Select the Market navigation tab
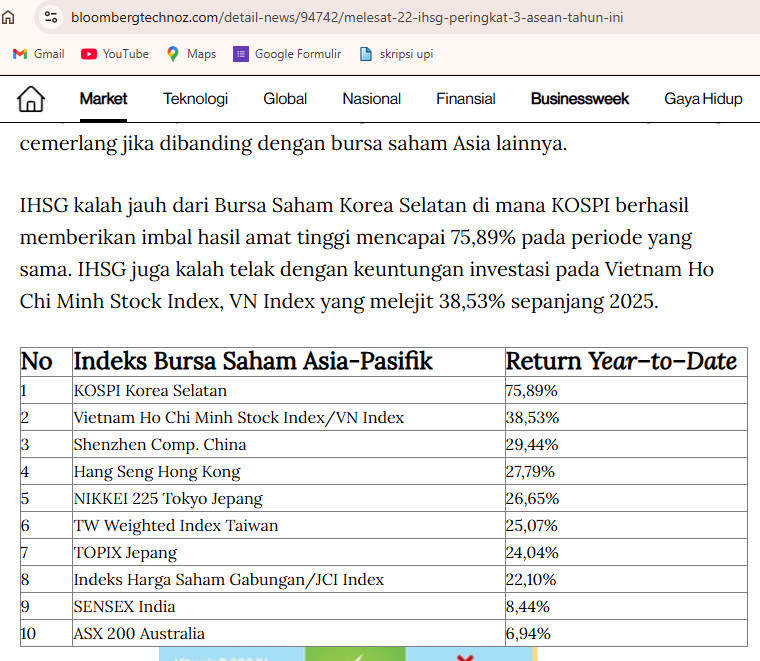Viewport: 760px width, 661px height. [x=103, y=99]
